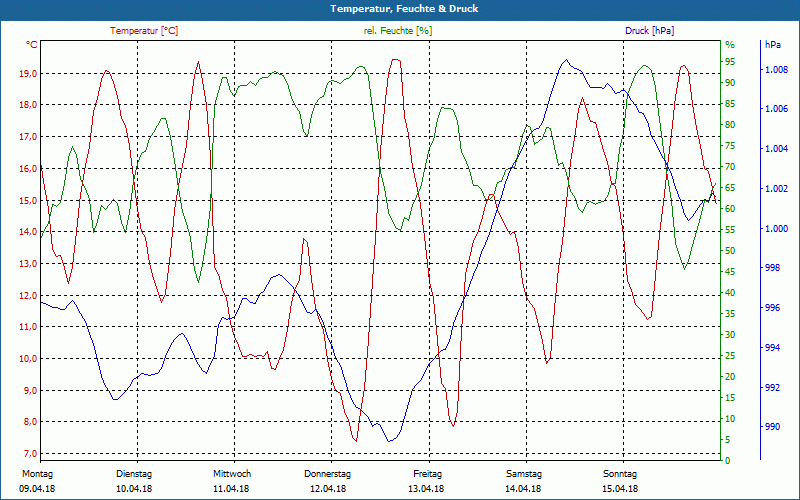Click the 65 humidity axis value
Image resolution: width=800 pixels, height=500 pixels.
pos(730,188)
